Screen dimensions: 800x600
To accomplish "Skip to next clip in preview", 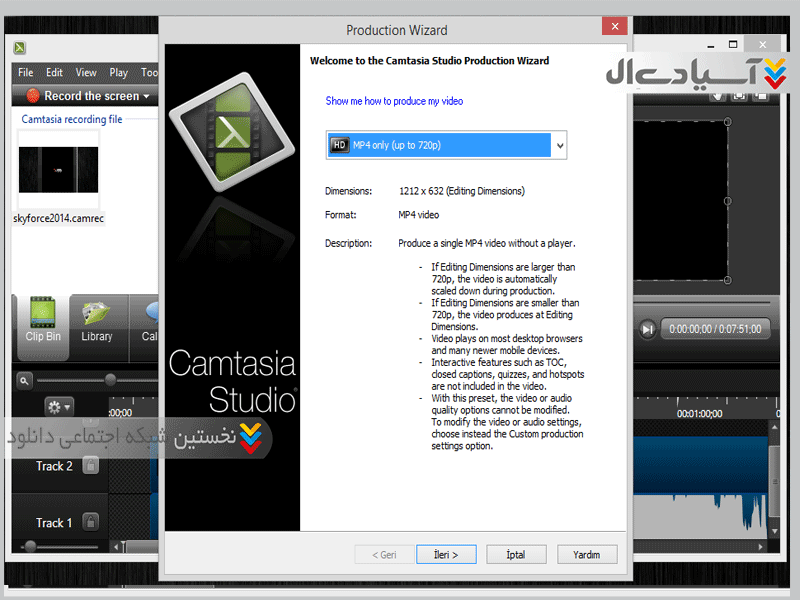I will (648, 328).
